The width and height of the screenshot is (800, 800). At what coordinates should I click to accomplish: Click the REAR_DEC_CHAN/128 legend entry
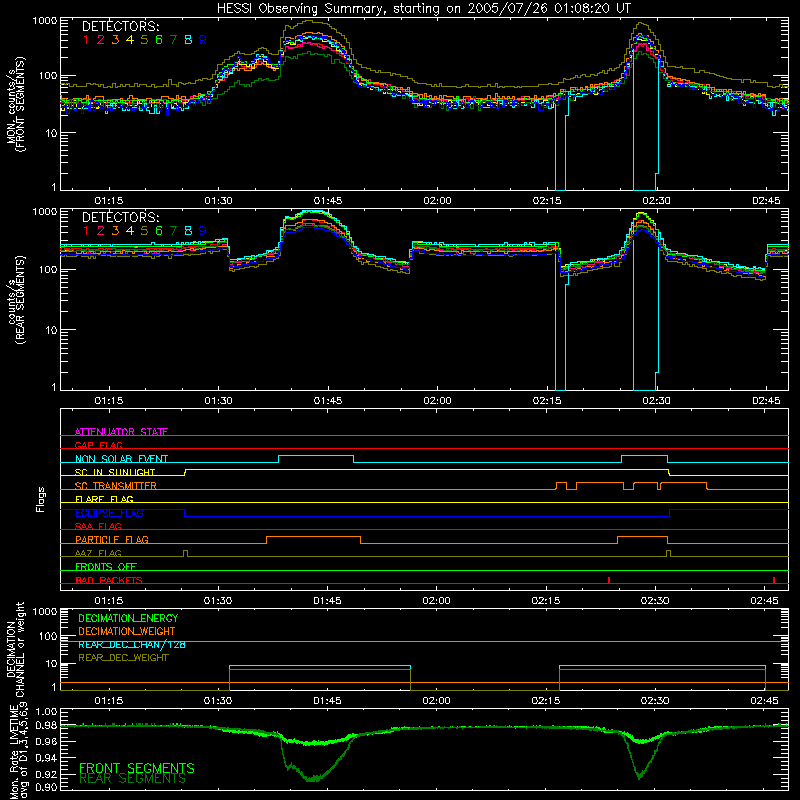point(132,644)
